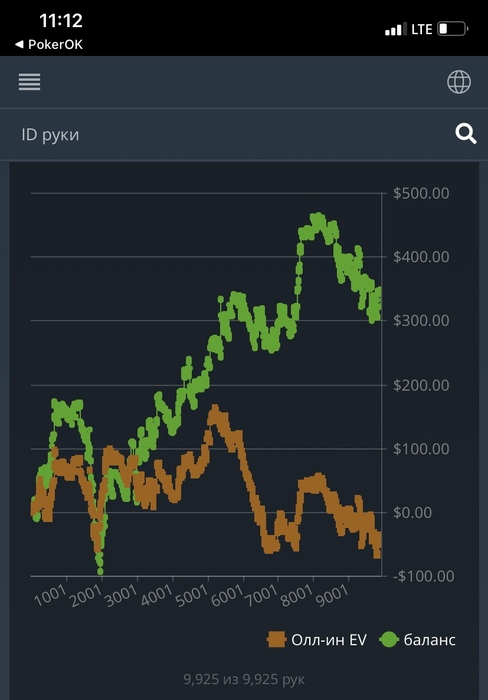
Task: Go back to PokerOK app
Action: click(x=49, y=45)
